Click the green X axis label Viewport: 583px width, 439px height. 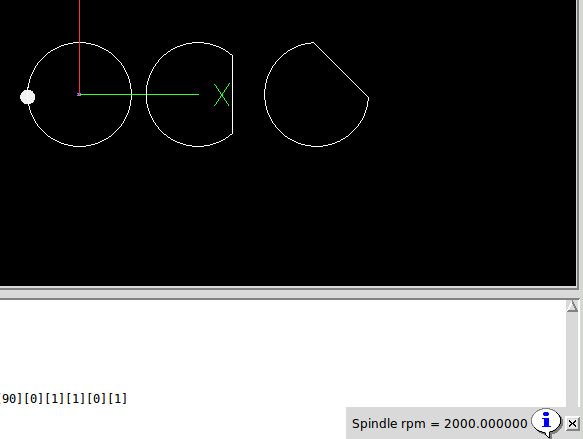pyautogui.click(x=222, y=95)
